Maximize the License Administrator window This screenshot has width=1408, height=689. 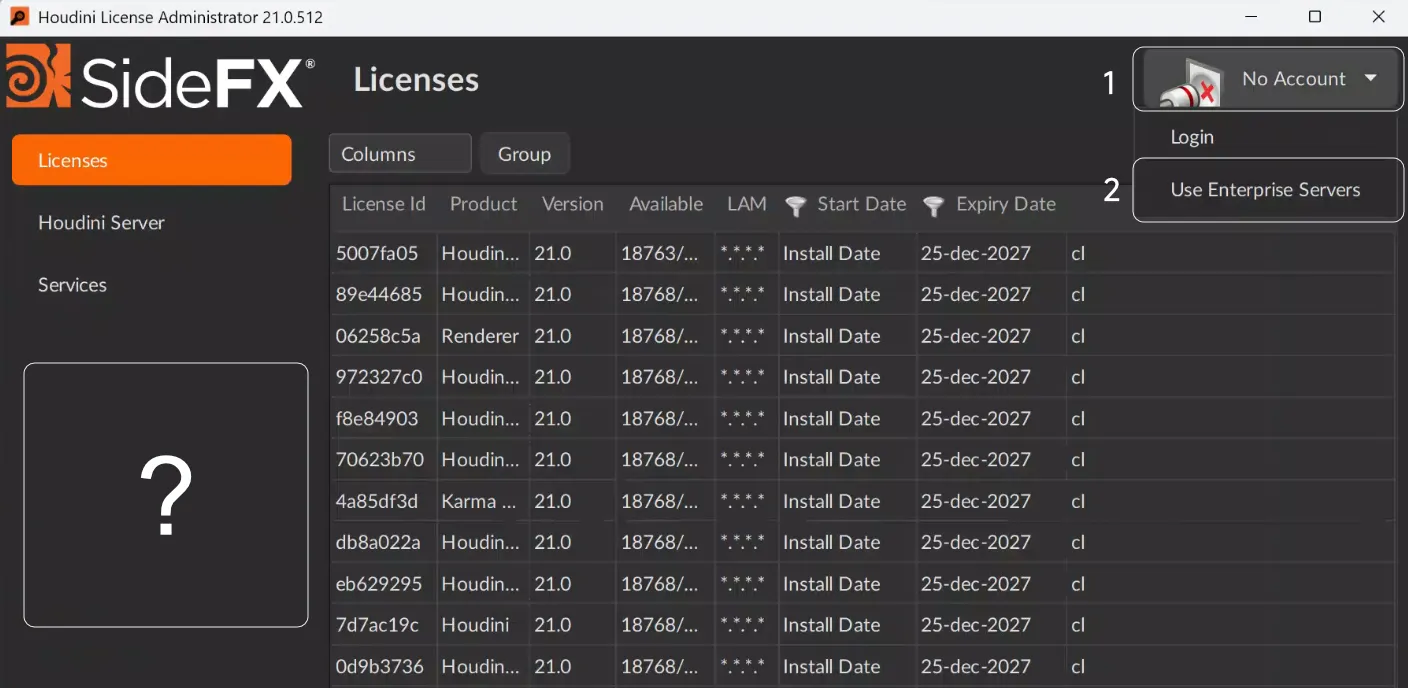(x=1315, y=17)
